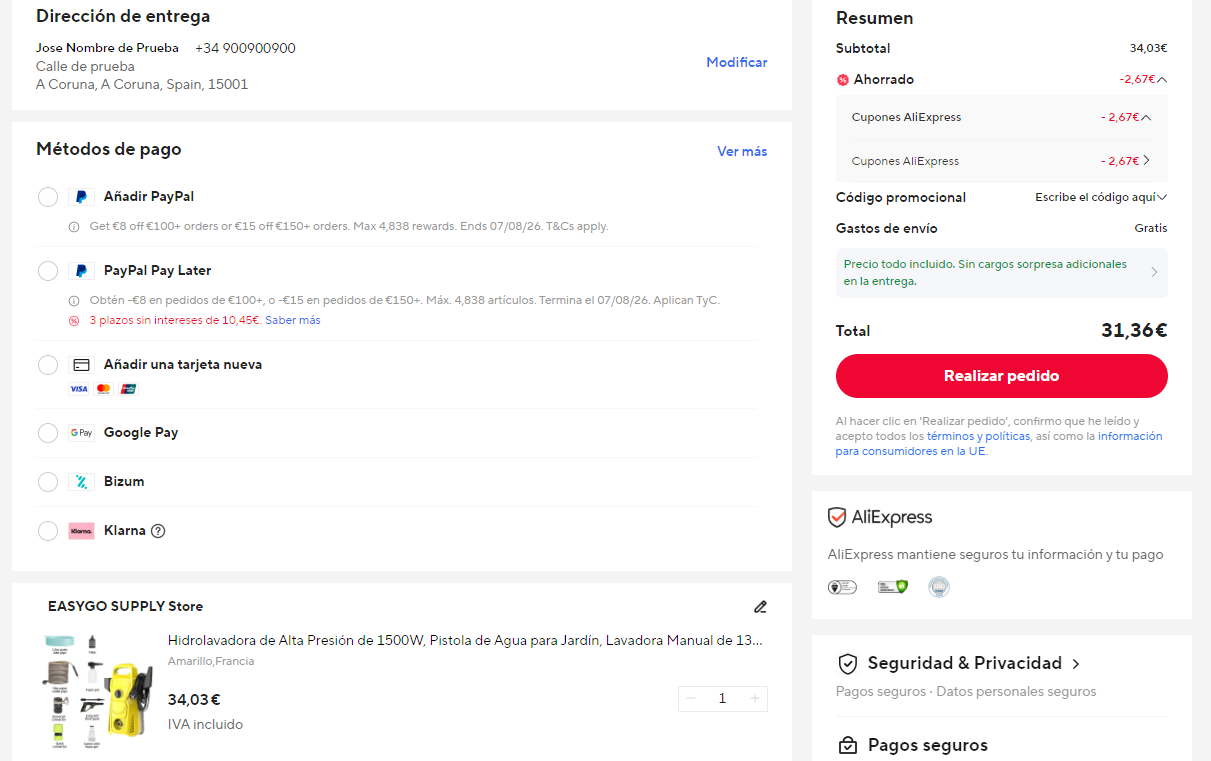Viewport: 1211px width, 761px height.
Task: Increase product quantity with plus button
Action: [755, 698]
